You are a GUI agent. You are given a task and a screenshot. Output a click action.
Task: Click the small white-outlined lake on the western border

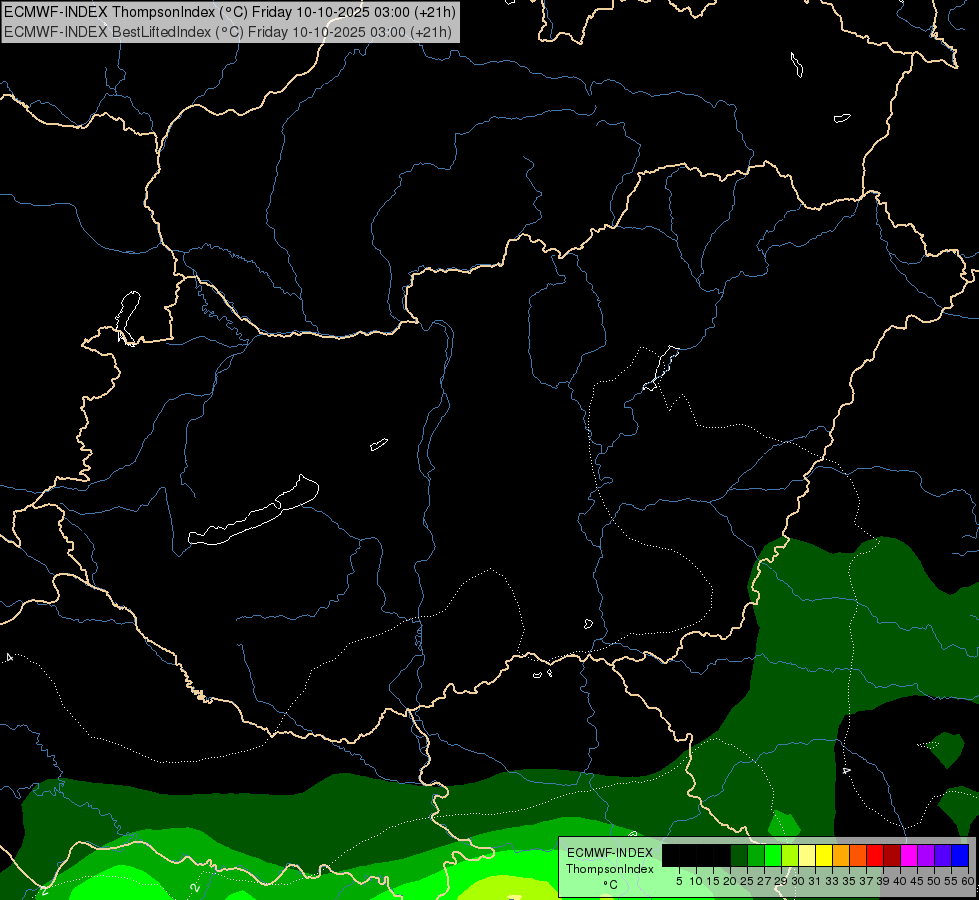point(127,314)
